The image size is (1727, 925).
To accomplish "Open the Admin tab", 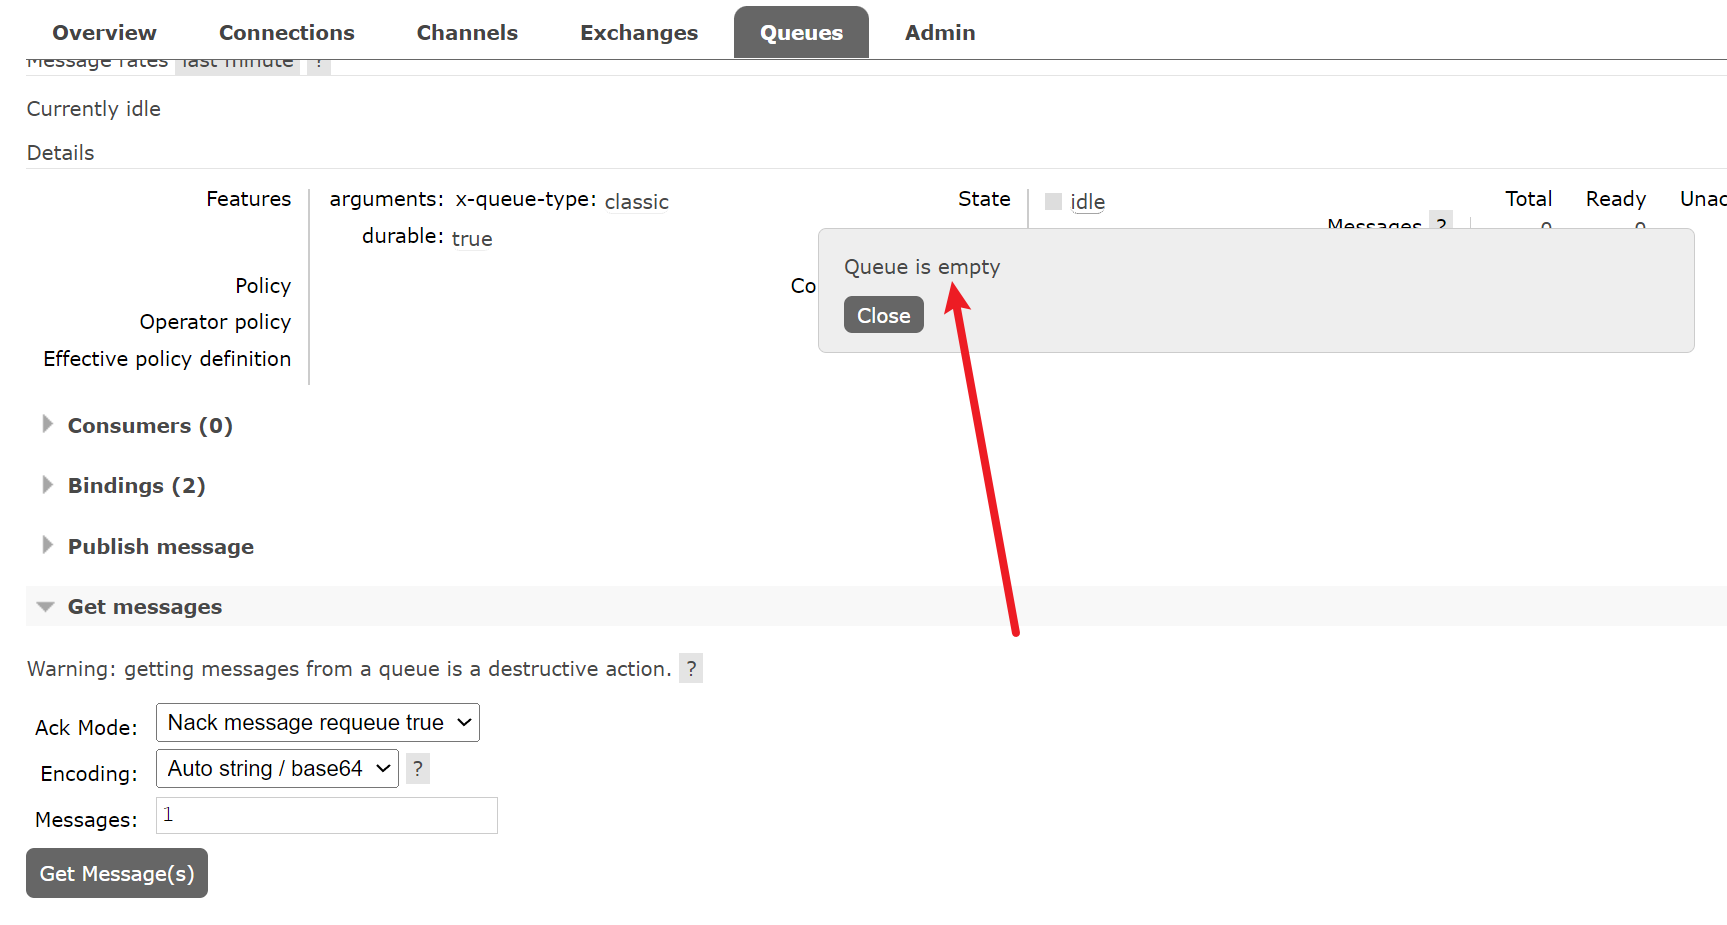I will (x=940, y=33).
